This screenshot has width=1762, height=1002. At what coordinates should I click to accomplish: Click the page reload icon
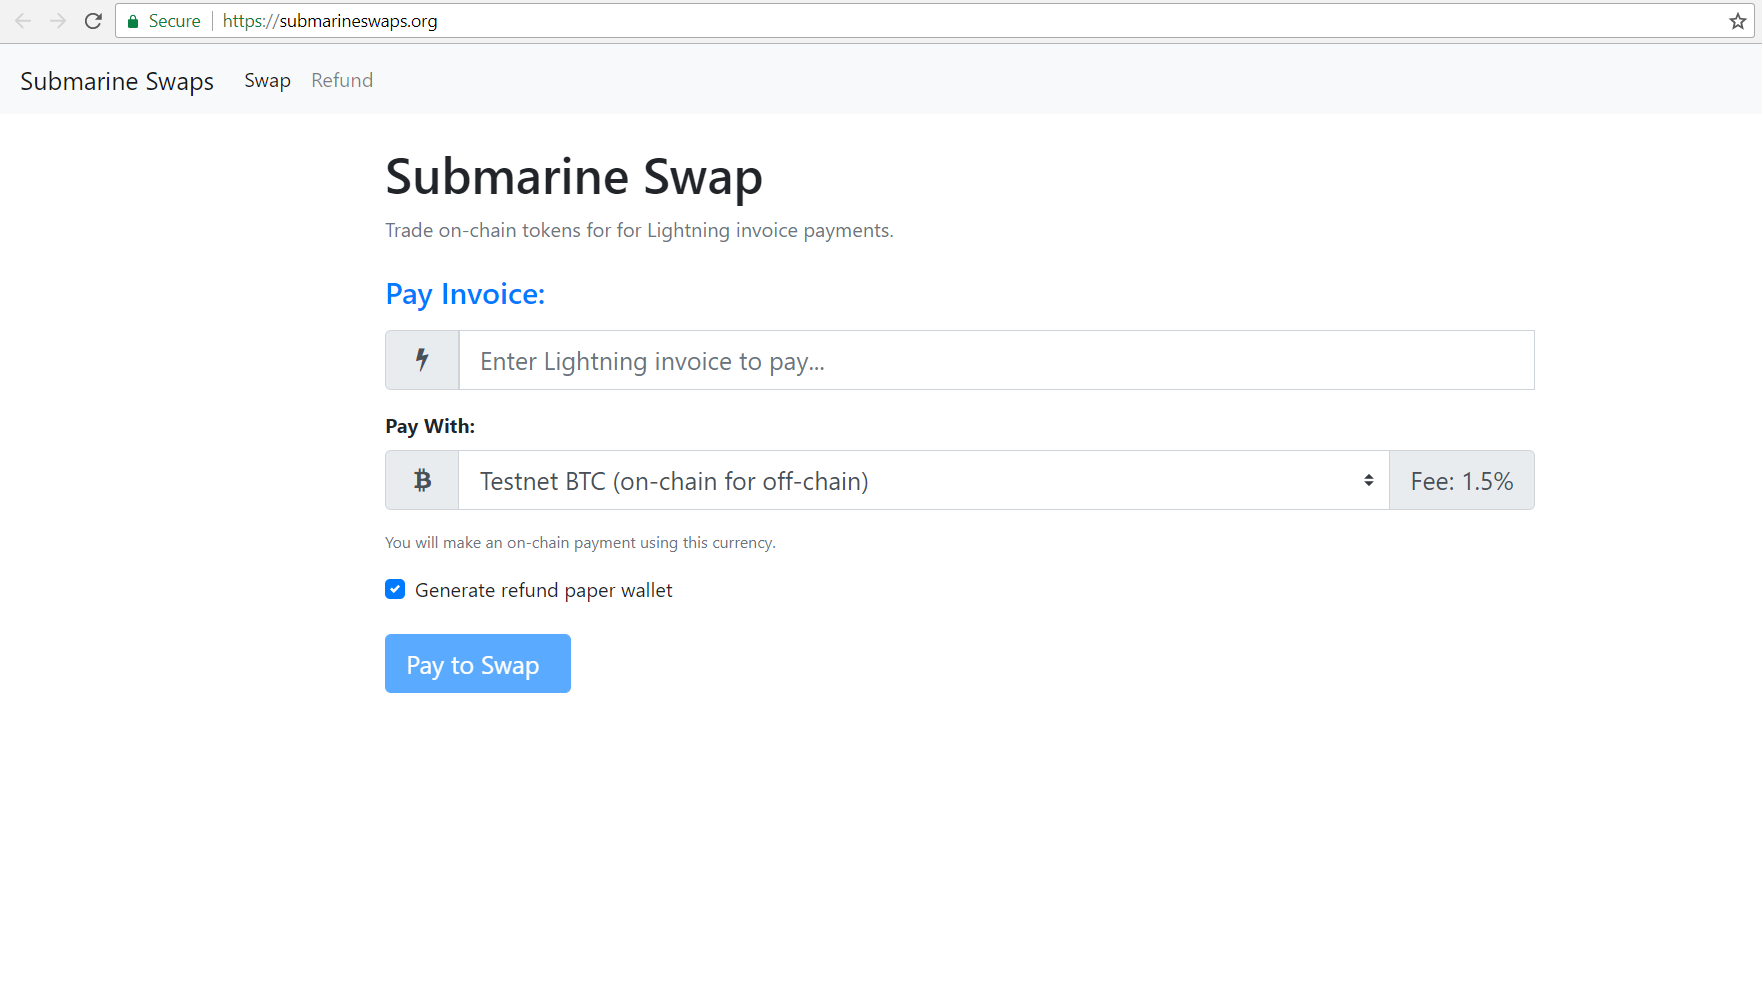[93, 20]
